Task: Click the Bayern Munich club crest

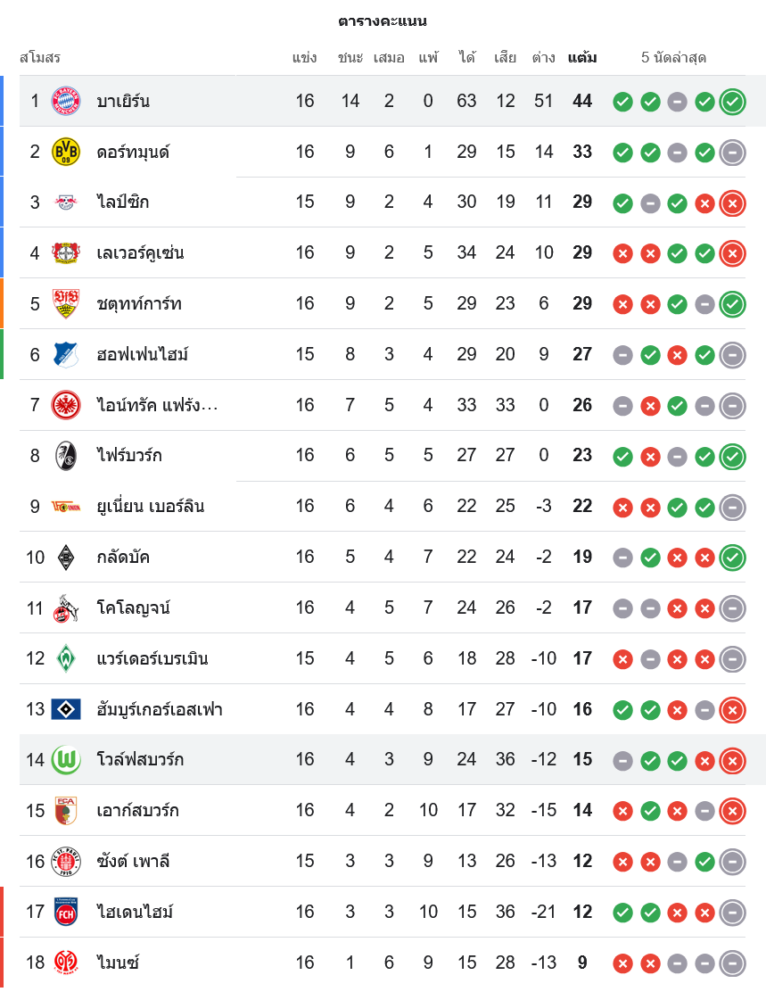Action: point(65,101)
